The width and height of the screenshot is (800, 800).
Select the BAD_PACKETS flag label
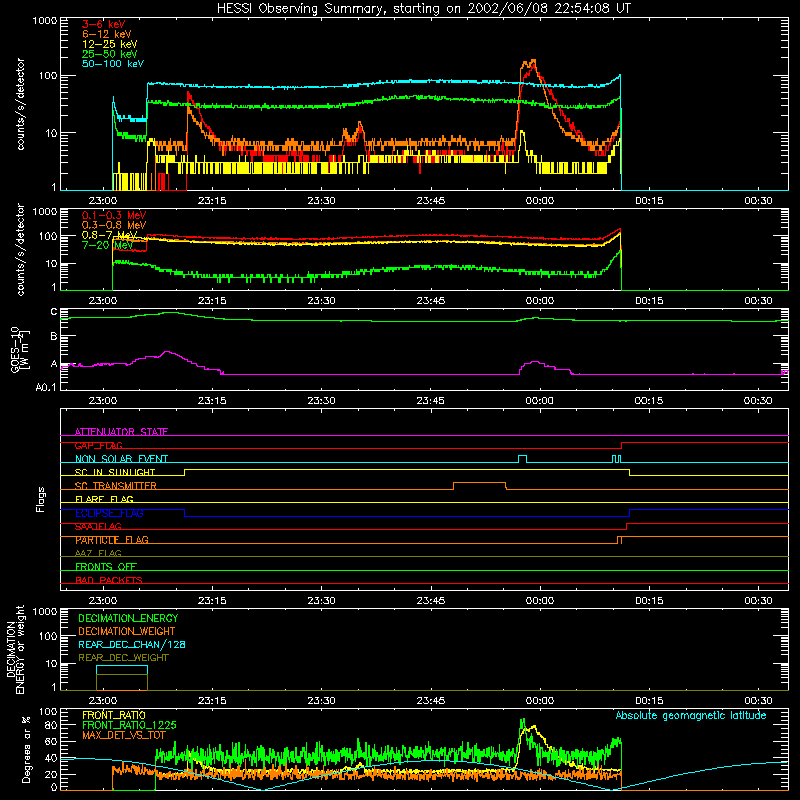pos(109,580)
